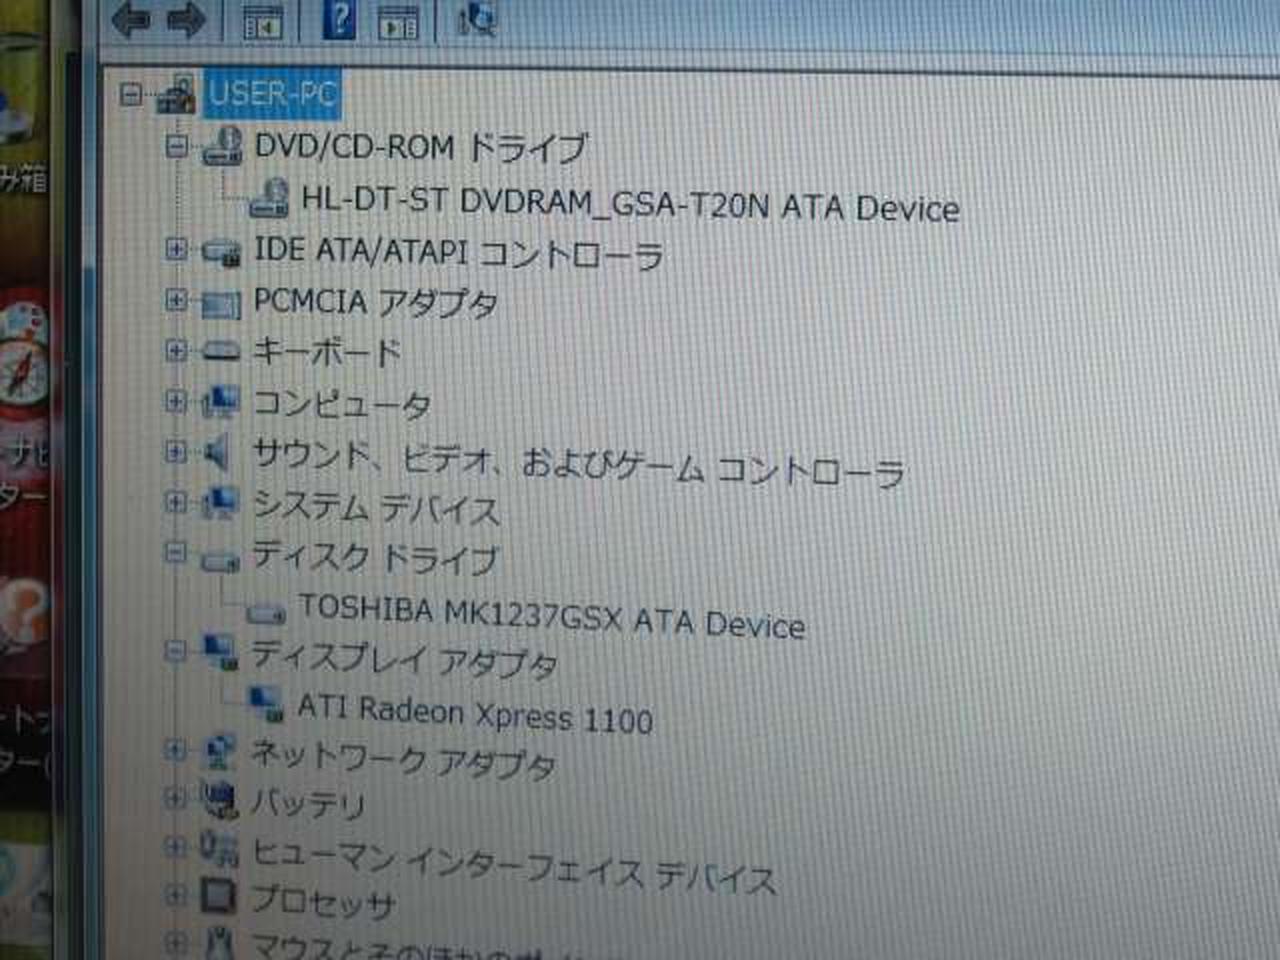The height and width of the screenshot is (960, 1280).
Task: Click the scan for hardware changes icon
Action: 476,20
